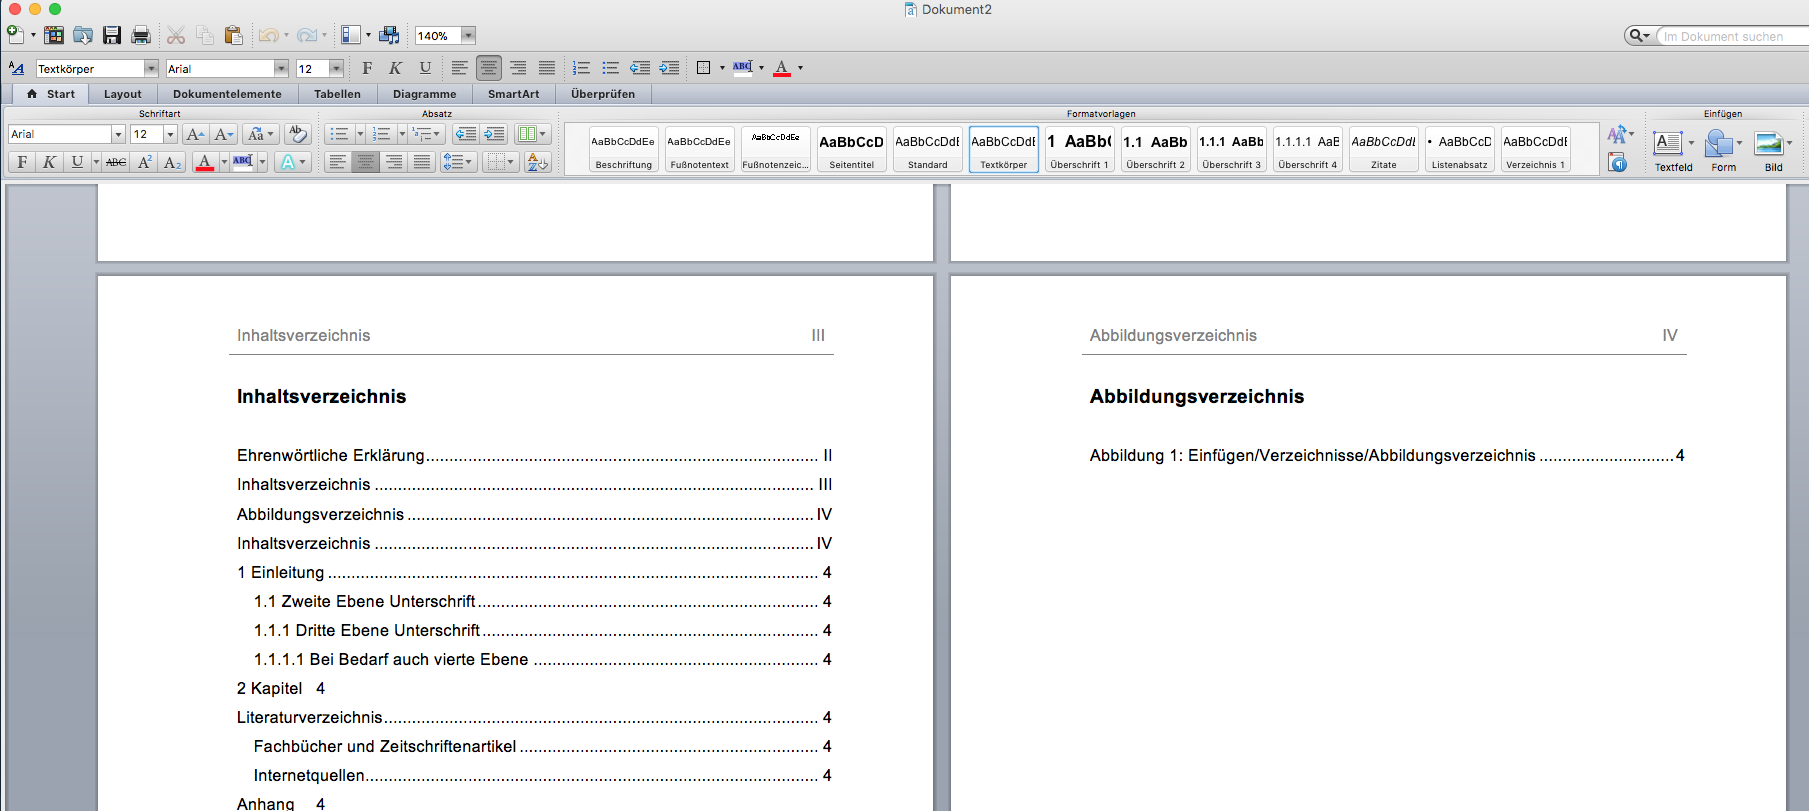The width and height of the screenshot is (1809, 811).
Task: Show the sidebar using the standard toolbar icon
Action: [x=350, y=35]
